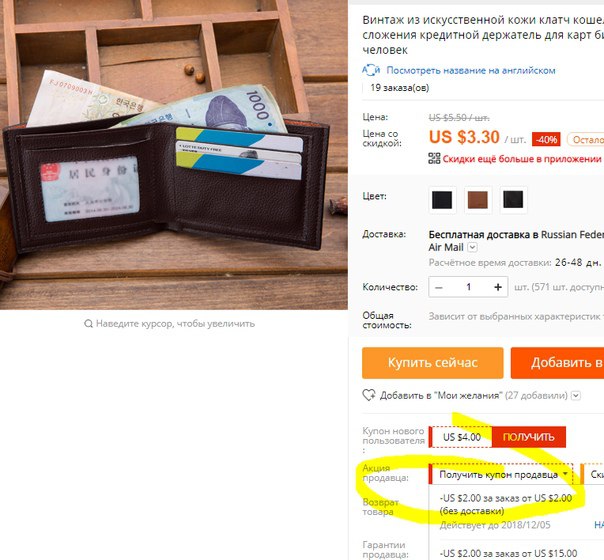This screenshot has width=604, height=560.
Task: Increase quantity with the plus button
Action: tap(498, 287)
